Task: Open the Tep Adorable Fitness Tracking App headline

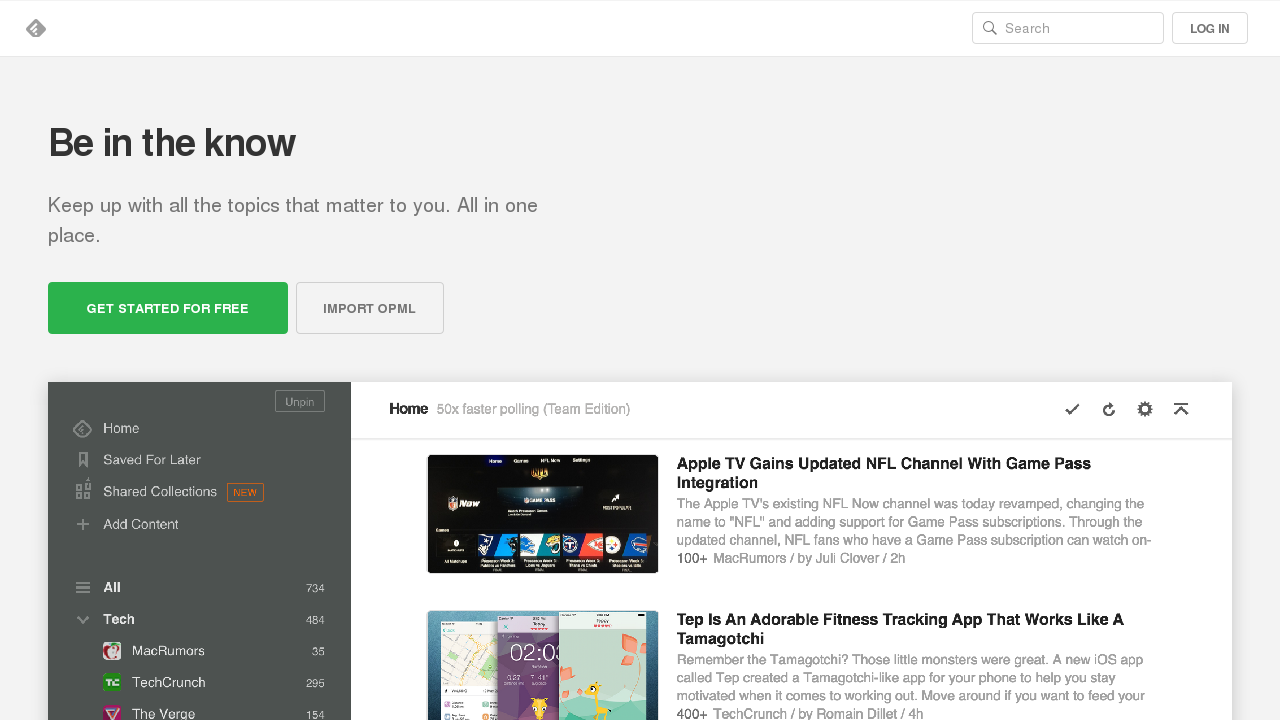Action: click(900, 629)
